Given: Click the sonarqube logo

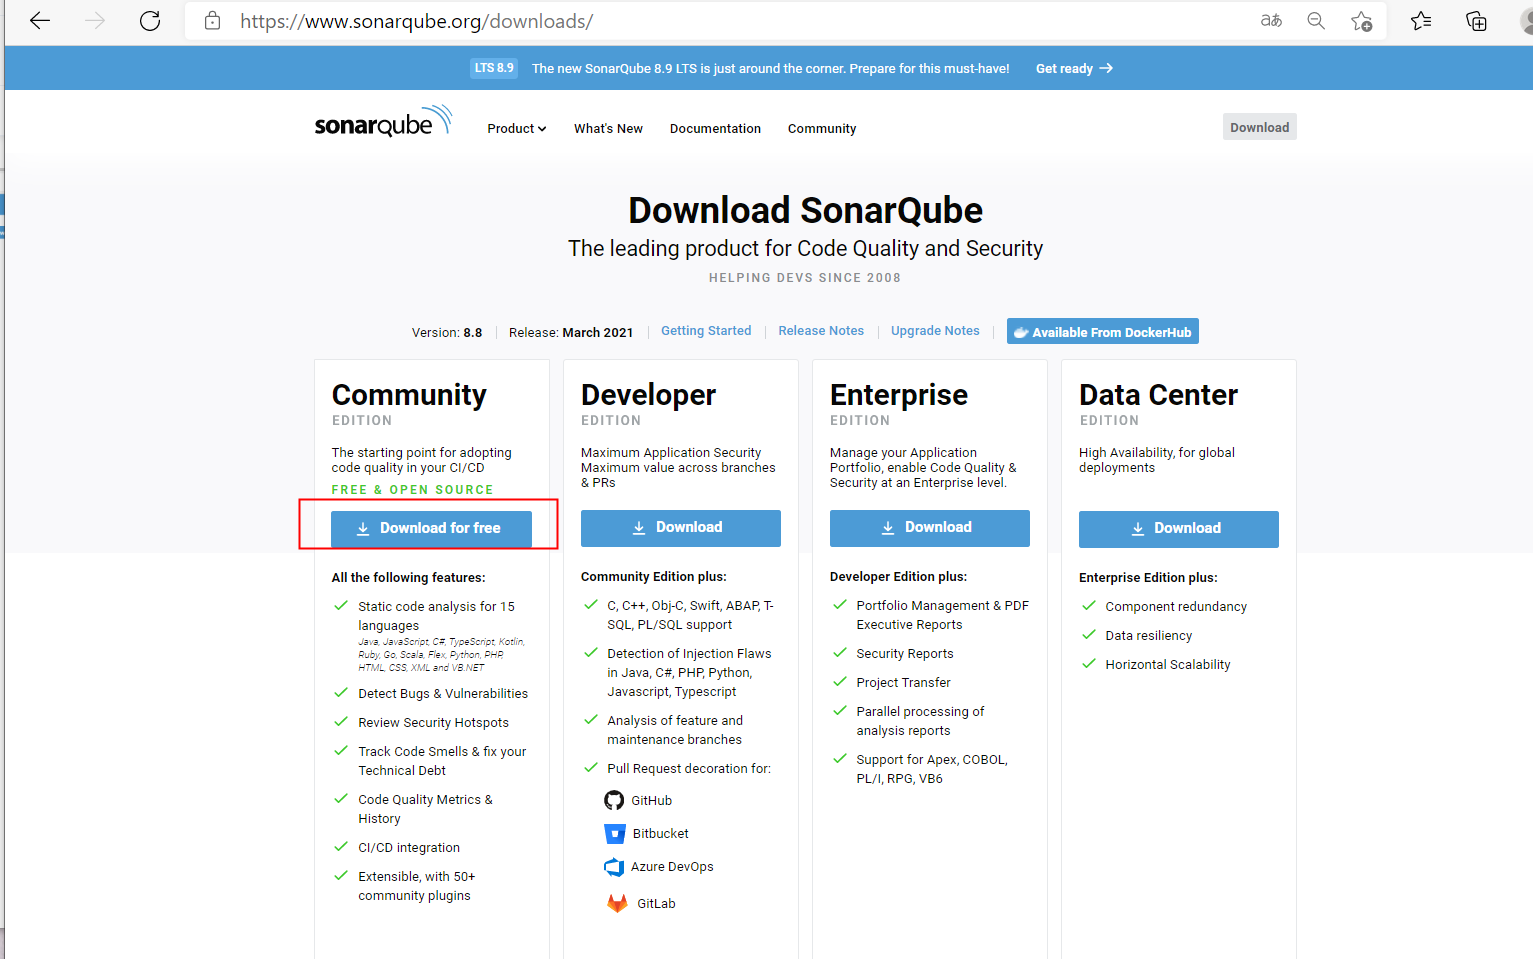Looking at the screenshot, I should pyautogui.click(x=383, y=122).
